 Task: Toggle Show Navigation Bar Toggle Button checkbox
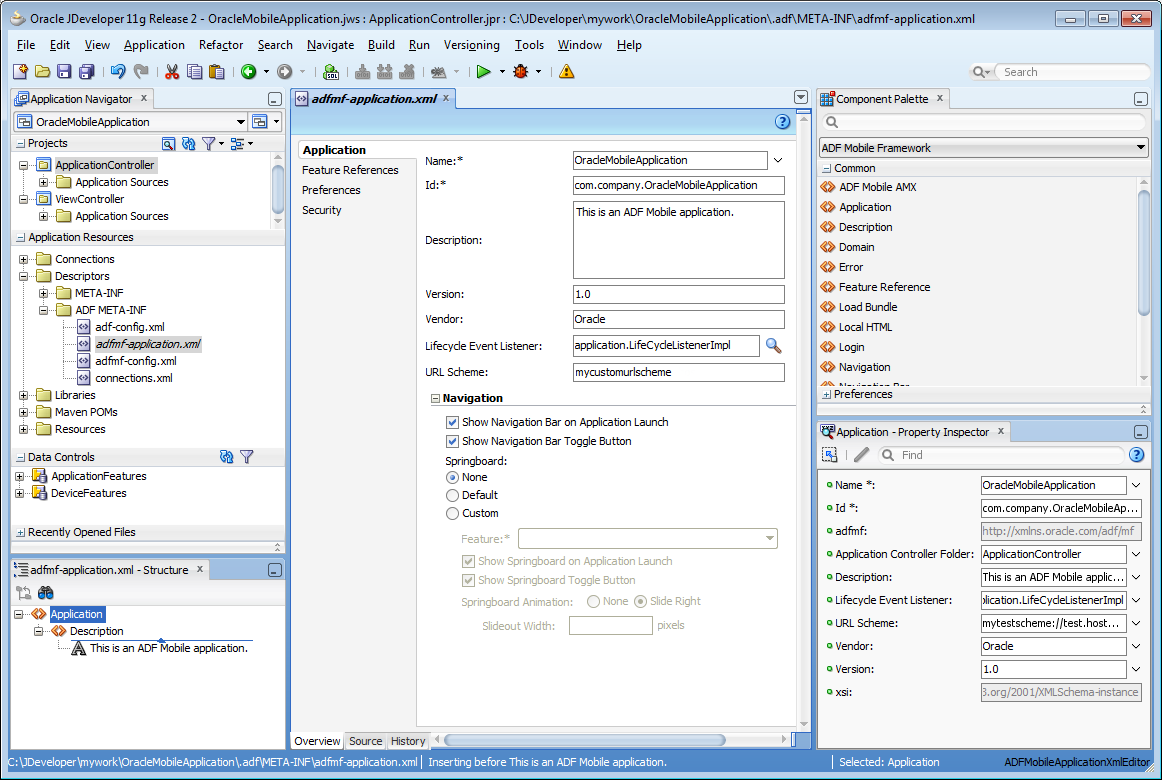[452, 441]
